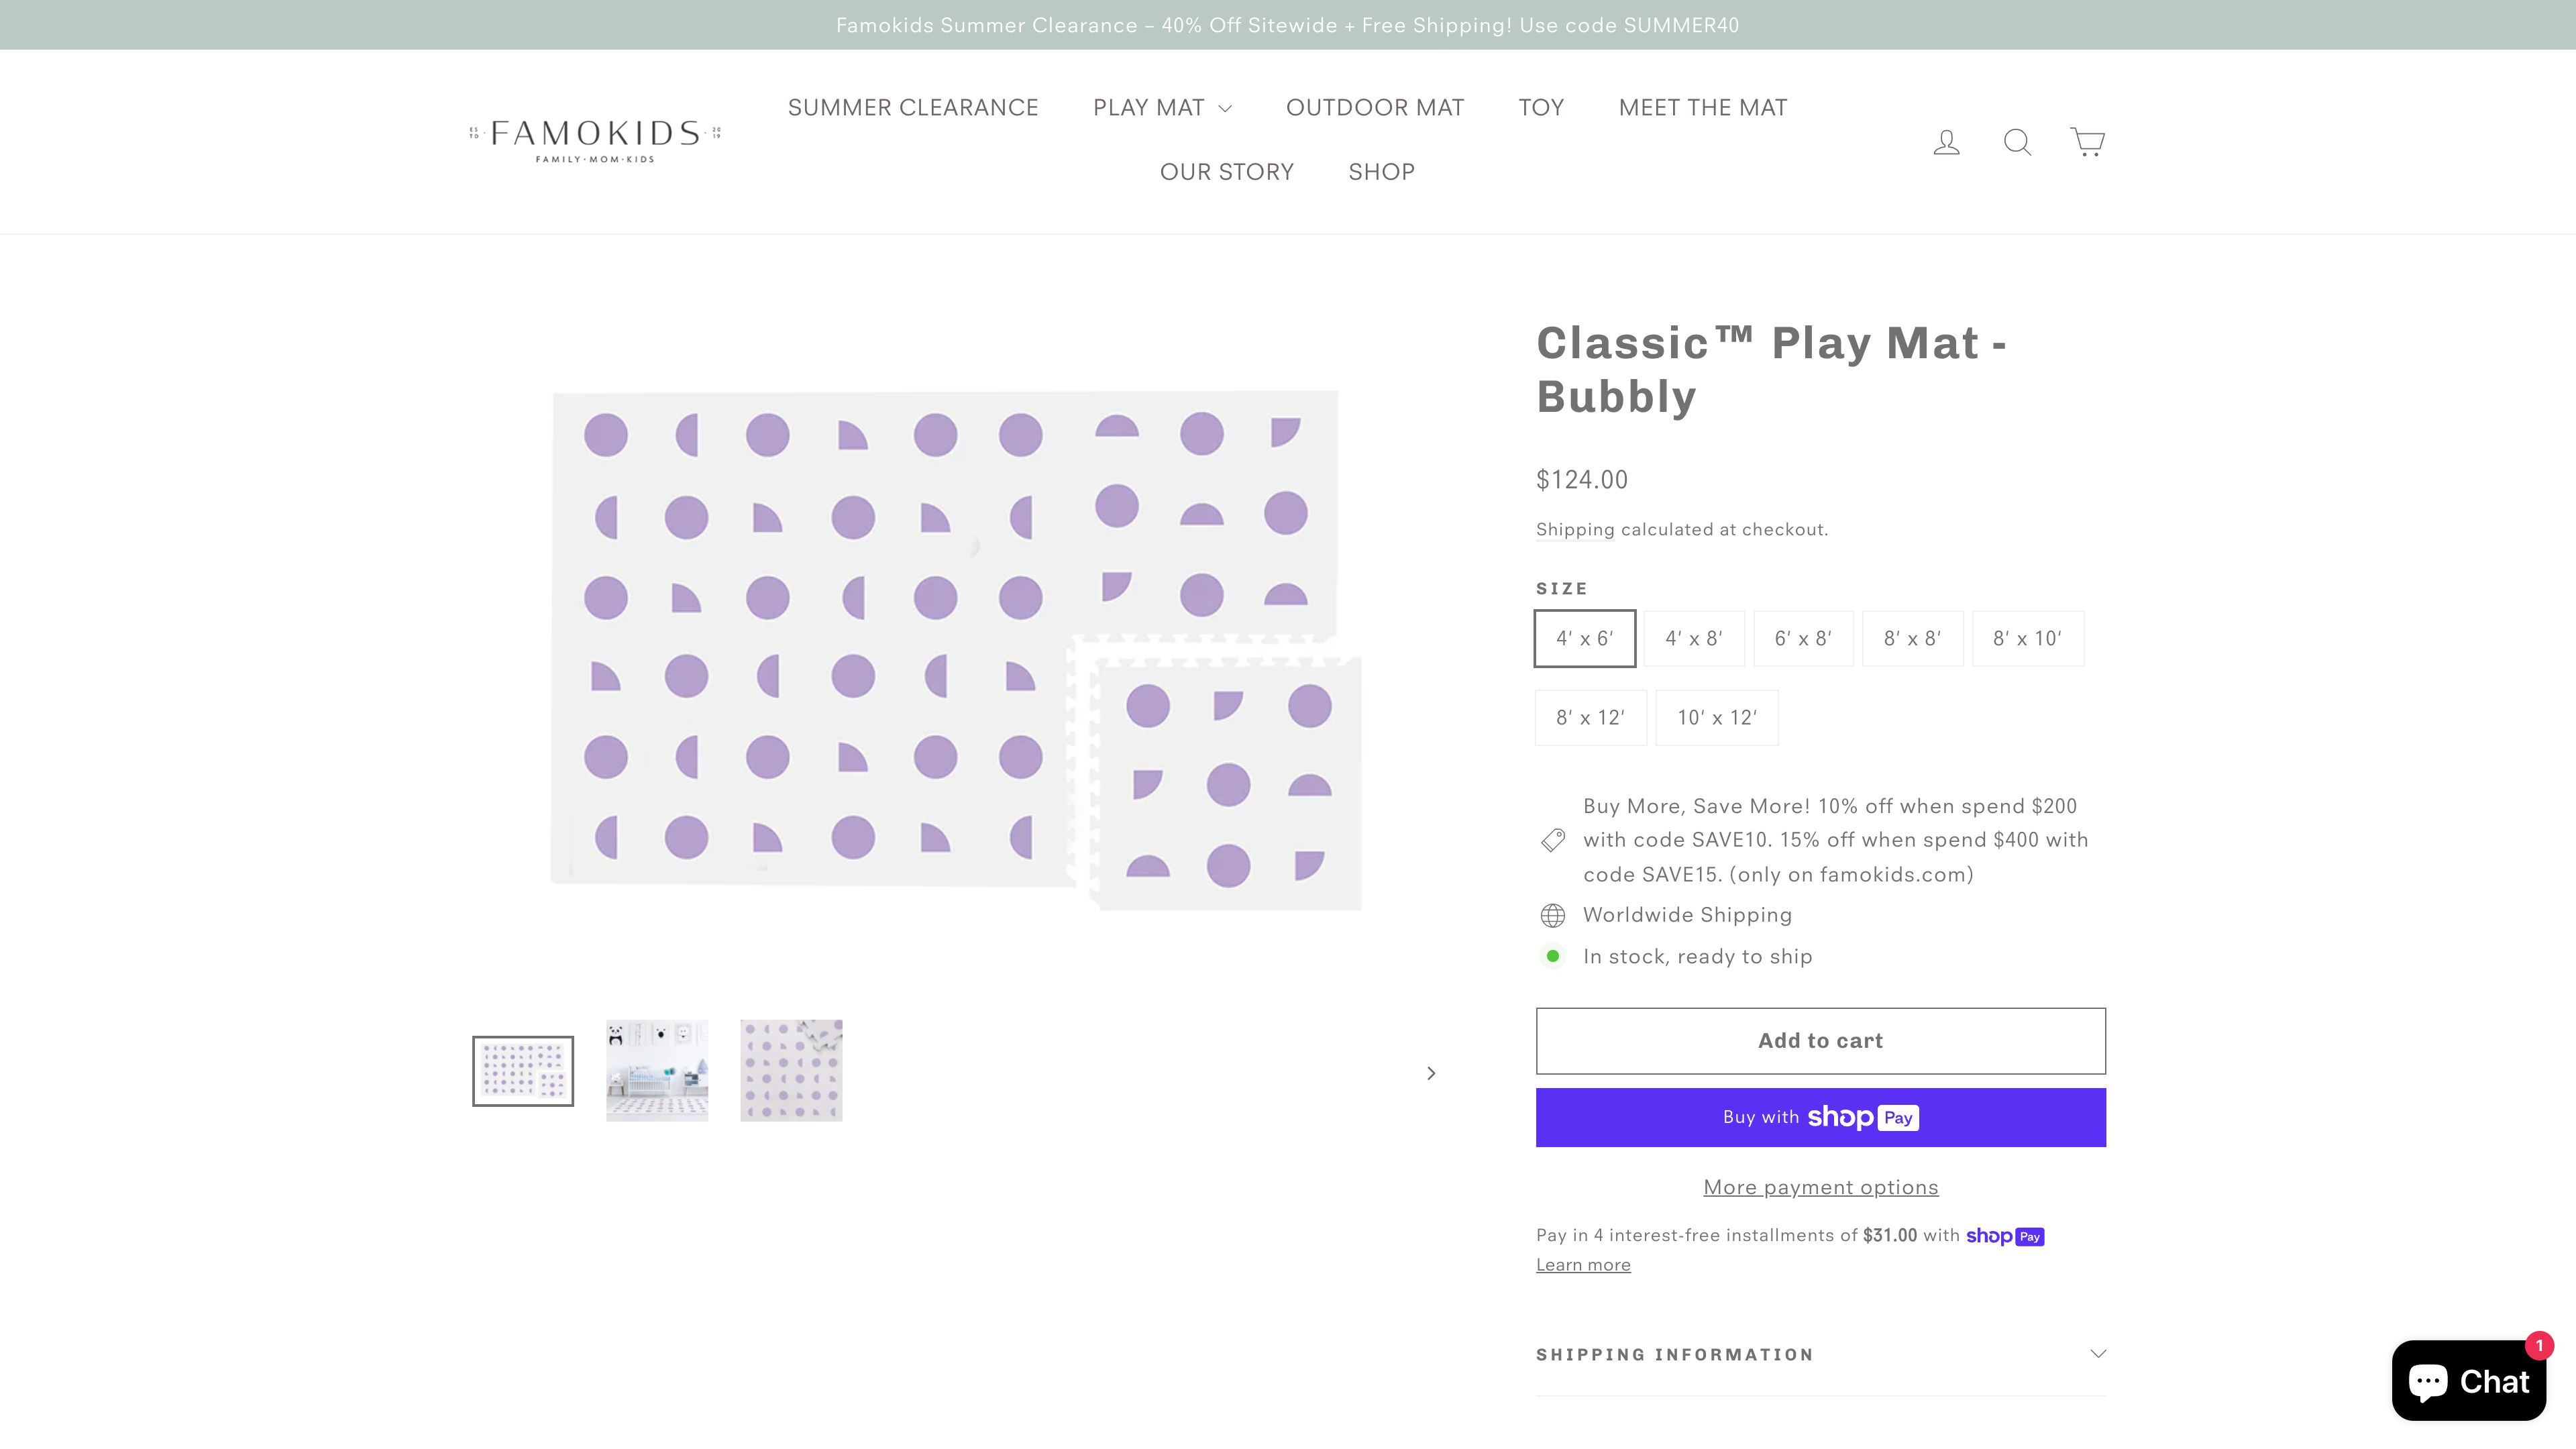Image resolution: width=2576 pixels, height=1449 pixels.
Task: View the nursery room thumbnail image
Action: tap(657, 1070)
